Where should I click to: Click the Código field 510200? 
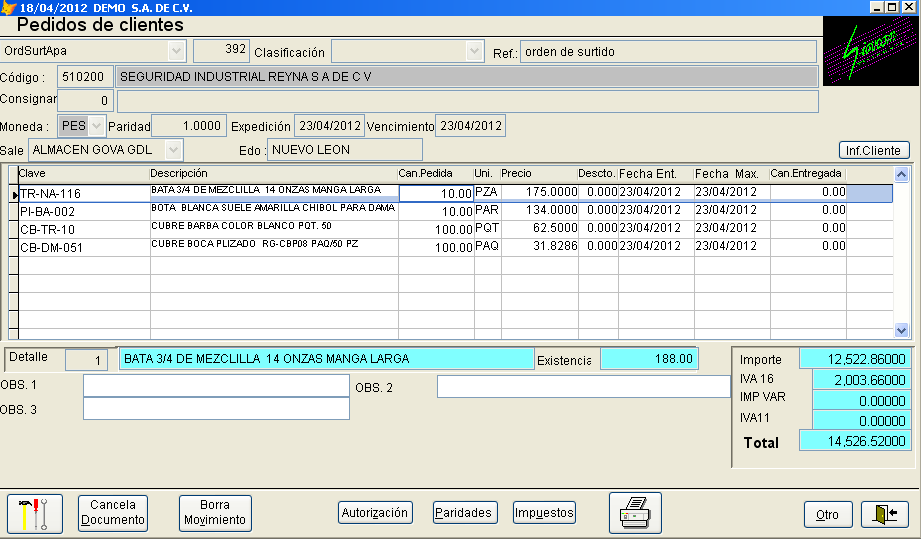pos(84,76)
